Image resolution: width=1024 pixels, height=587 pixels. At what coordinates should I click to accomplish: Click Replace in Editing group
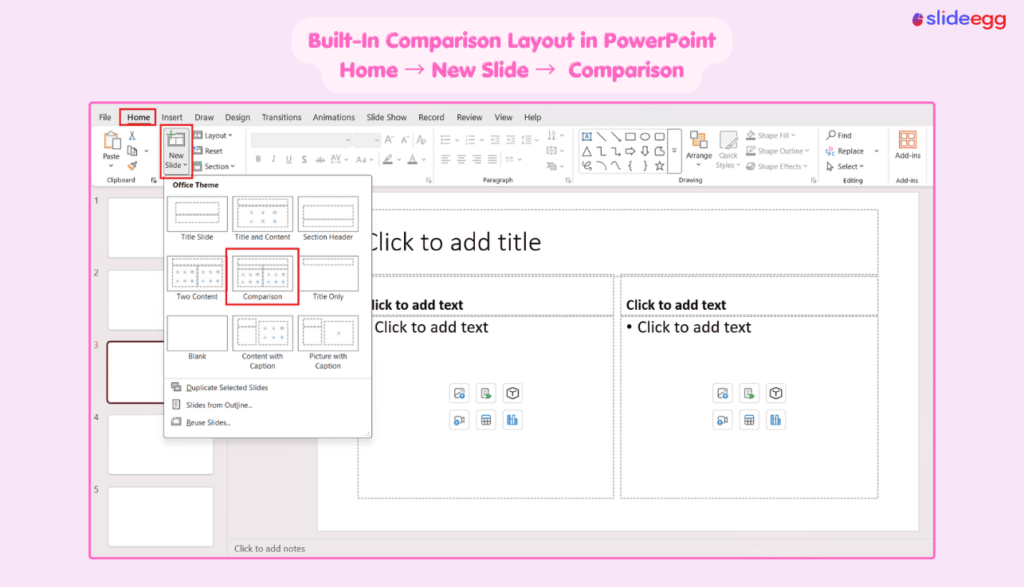(844, 151)
